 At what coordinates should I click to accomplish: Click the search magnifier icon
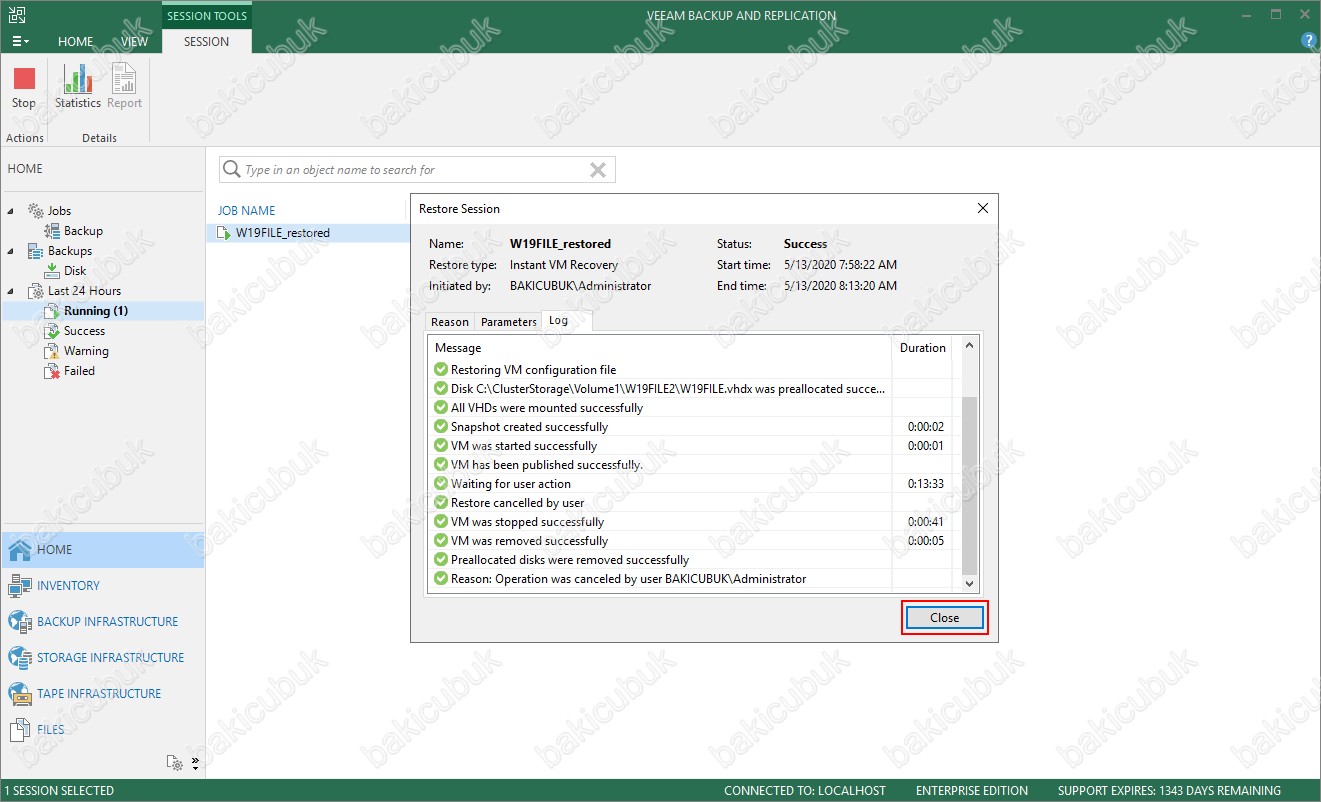pyautogui.click(x=231, y=170)
